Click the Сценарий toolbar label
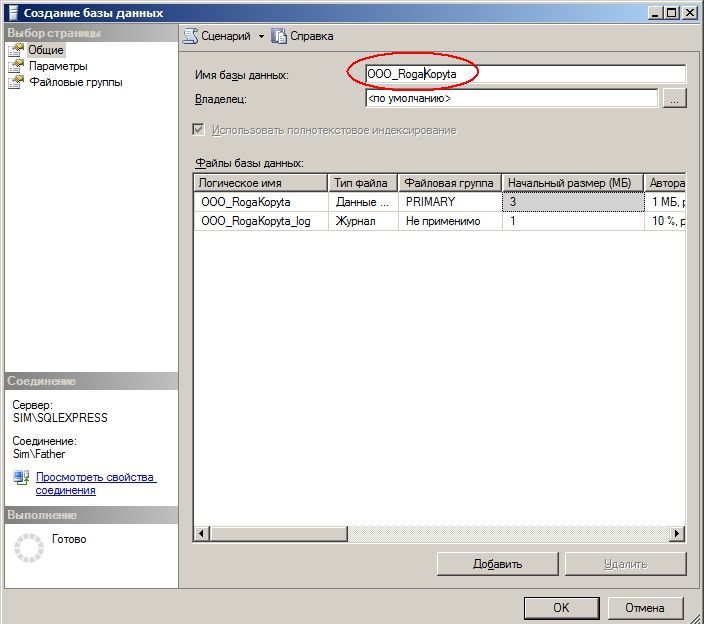Screen dimensions: 704x624 point(226,36)
